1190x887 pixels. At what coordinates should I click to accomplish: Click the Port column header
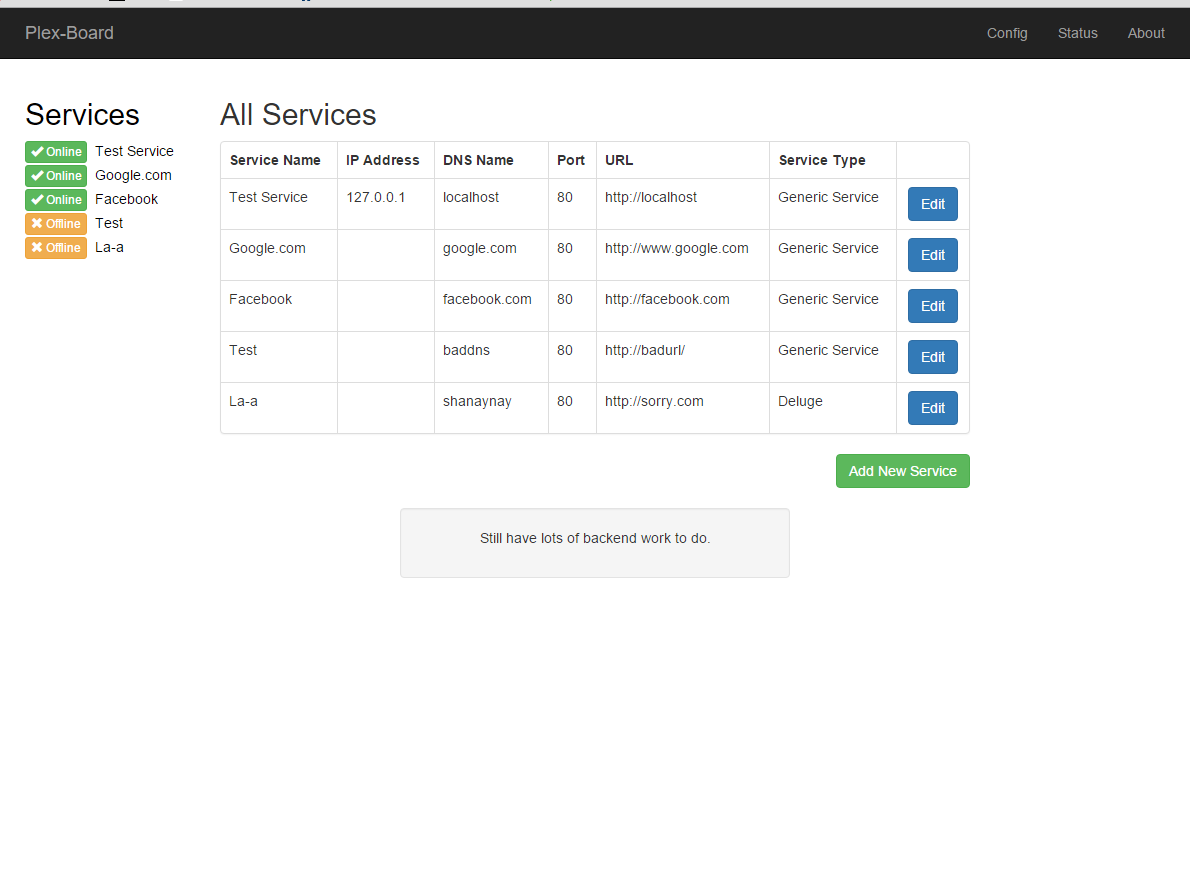571,160
